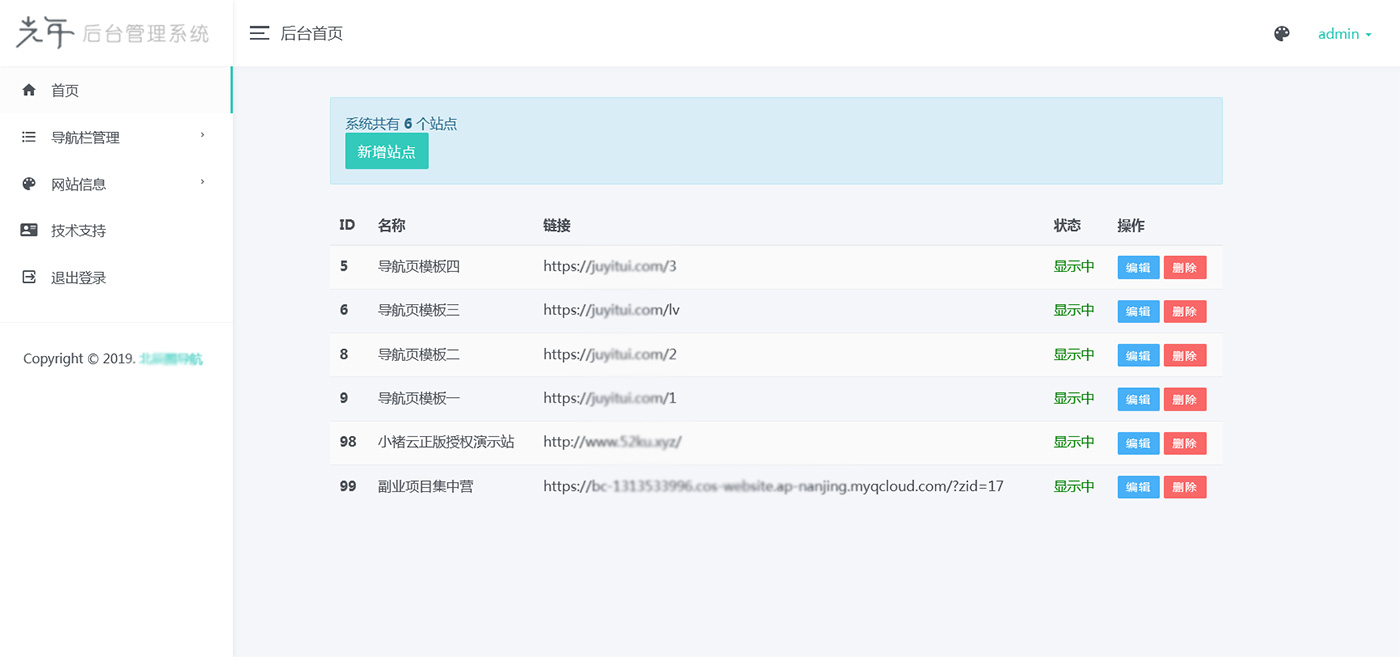Click 删除 for 副业项目集中营
Image resolution: width=1400 pixels, height=657 pixels.
(1184, 486)
